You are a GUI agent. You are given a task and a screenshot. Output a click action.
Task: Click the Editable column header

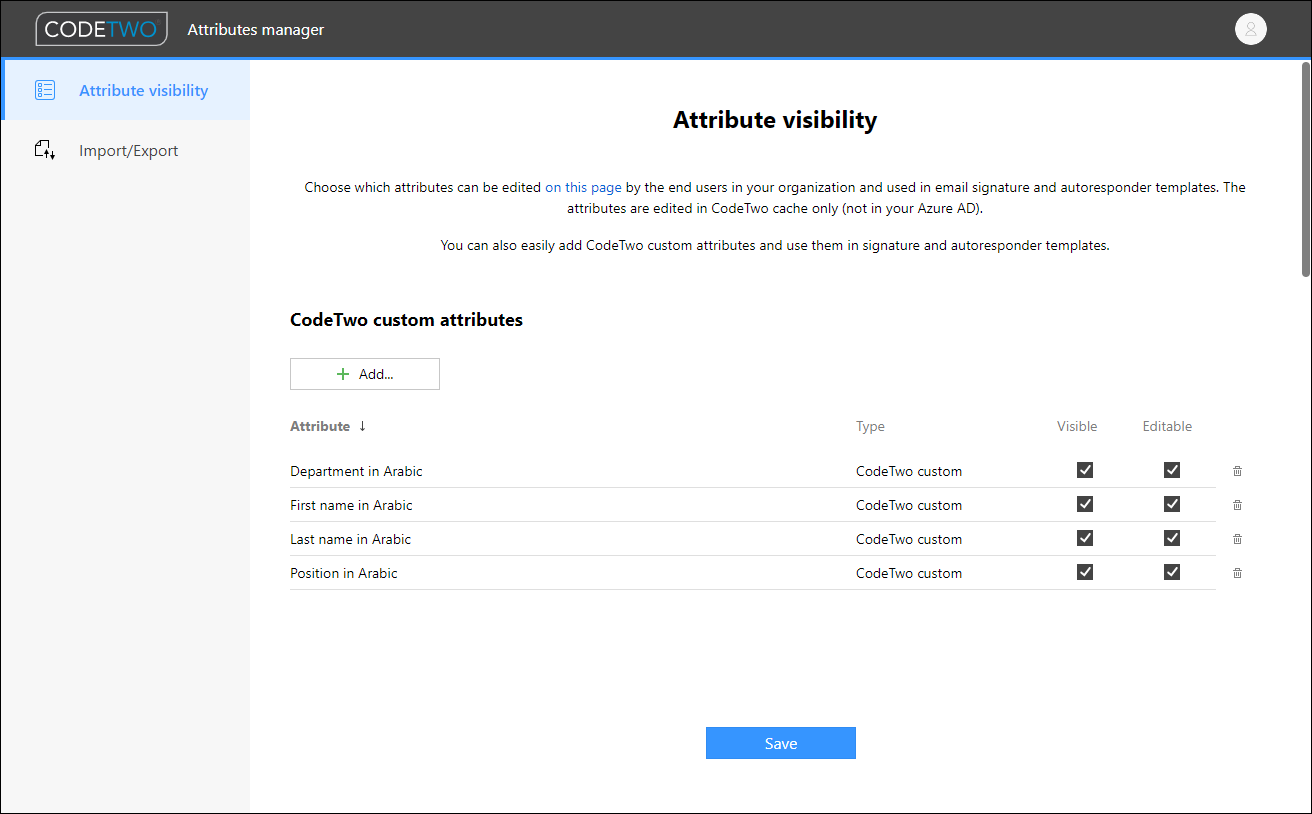tap(1167, 426)
